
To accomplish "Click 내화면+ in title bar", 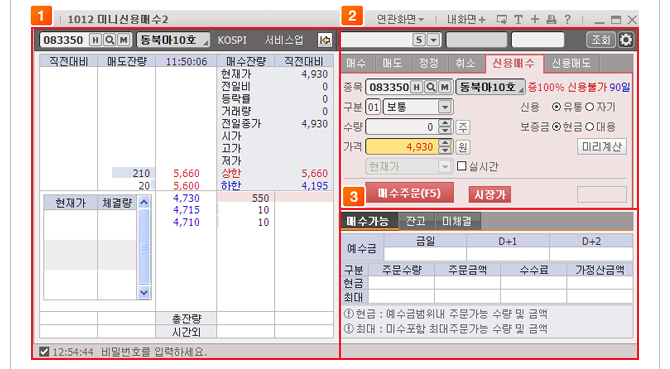I will point(466,19).
